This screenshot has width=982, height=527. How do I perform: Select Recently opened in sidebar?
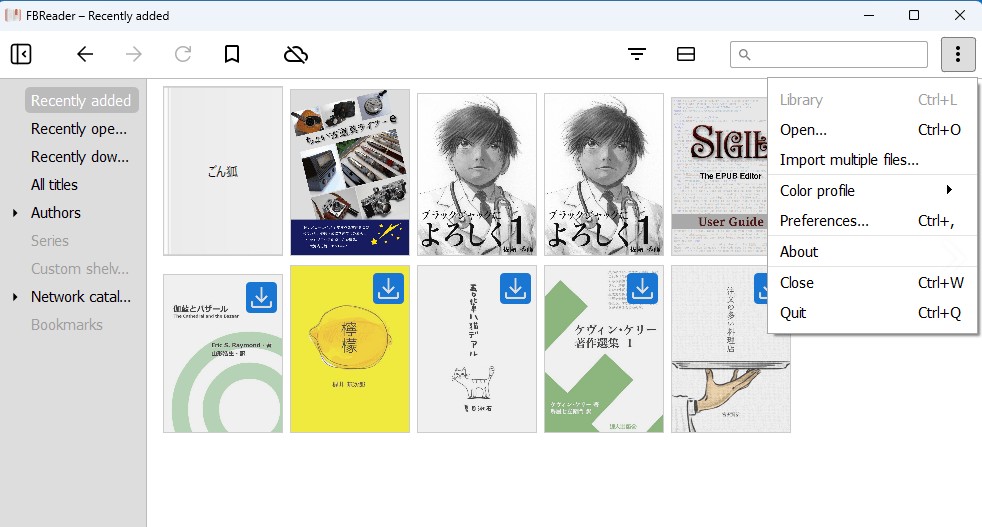[79, 128]
